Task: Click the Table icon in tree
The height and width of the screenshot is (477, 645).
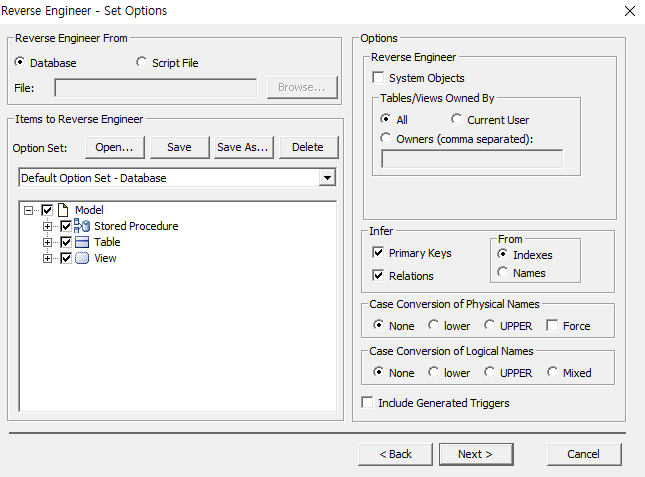Action: [82, 242]
